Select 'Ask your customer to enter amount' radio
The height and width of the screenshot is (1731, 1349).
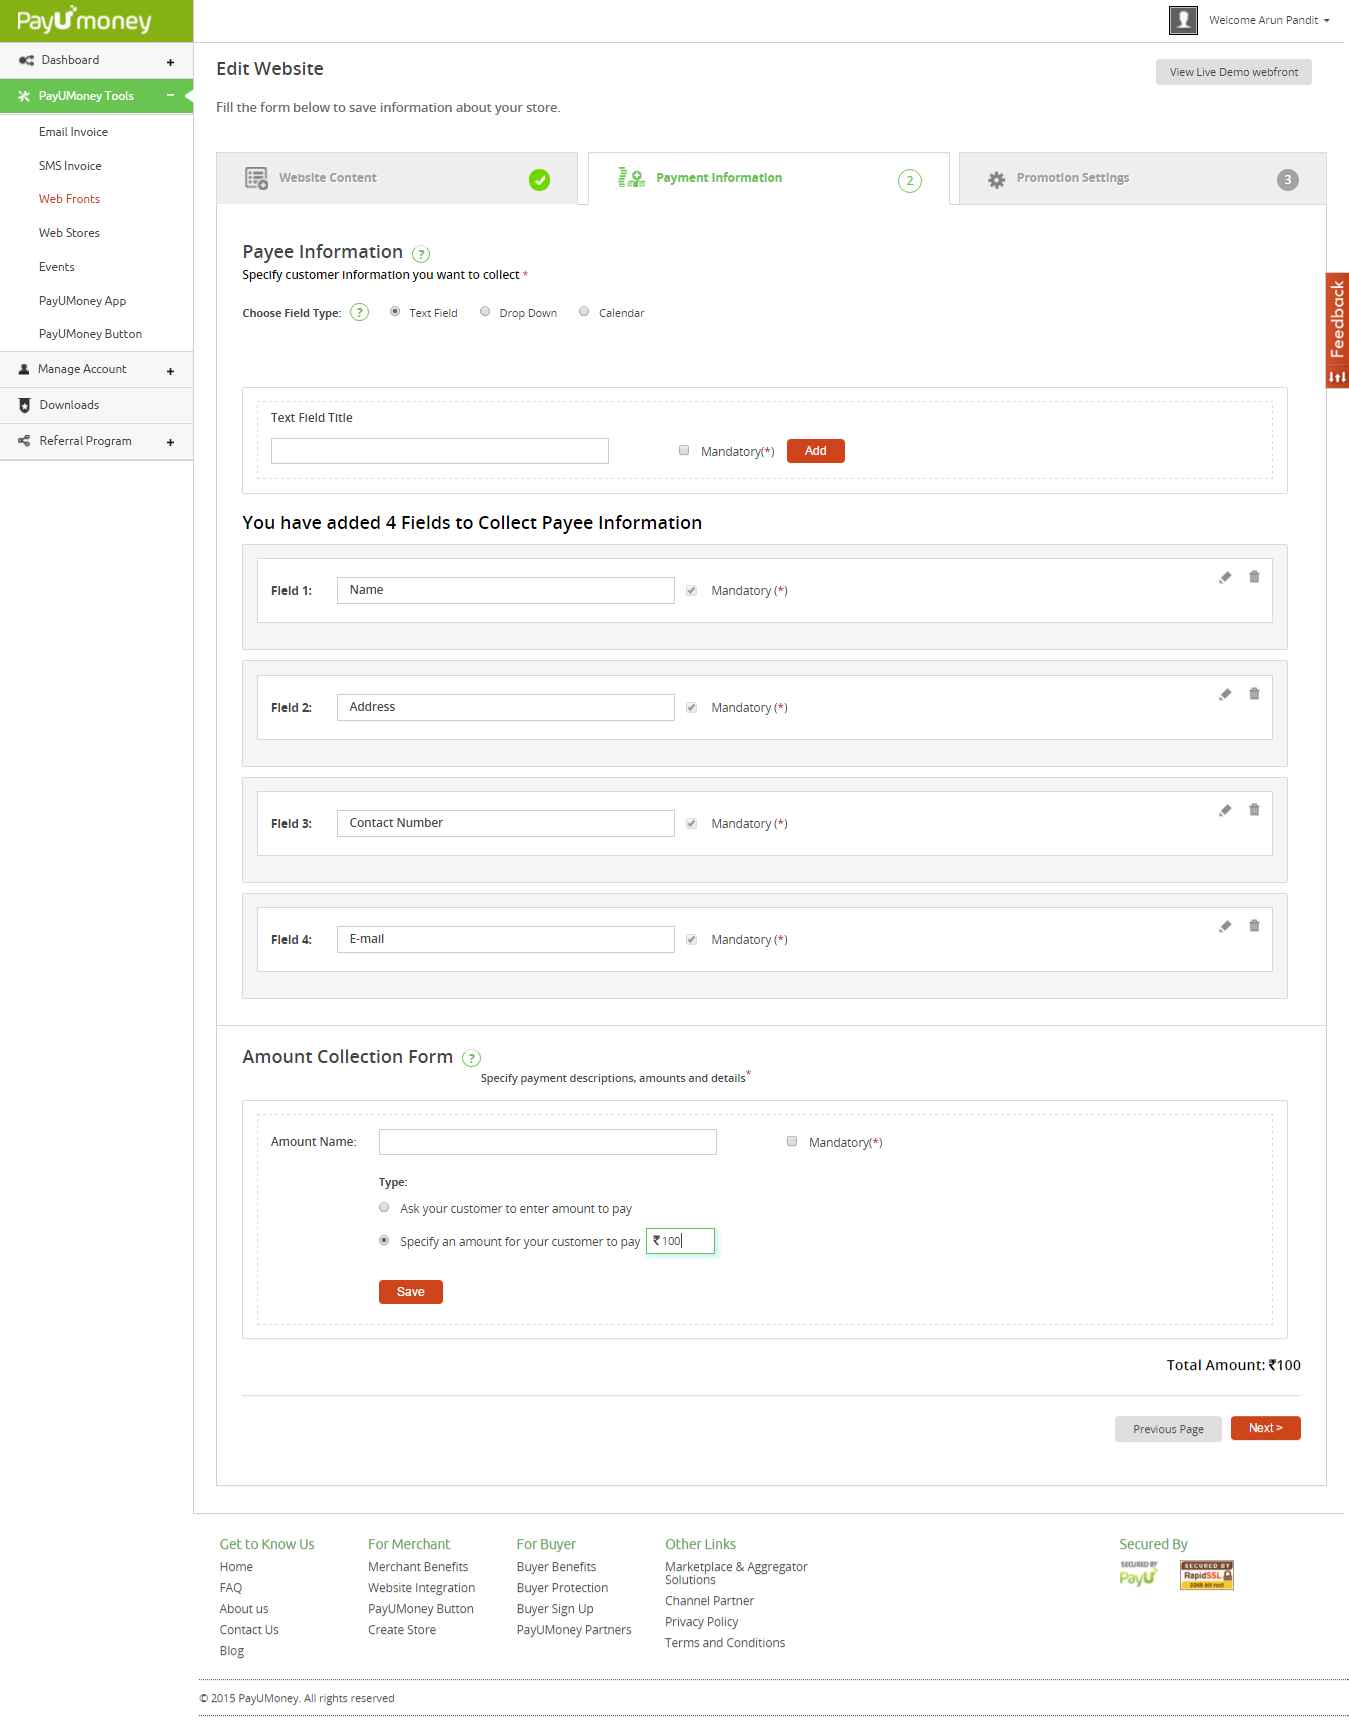pos(384,1207)
